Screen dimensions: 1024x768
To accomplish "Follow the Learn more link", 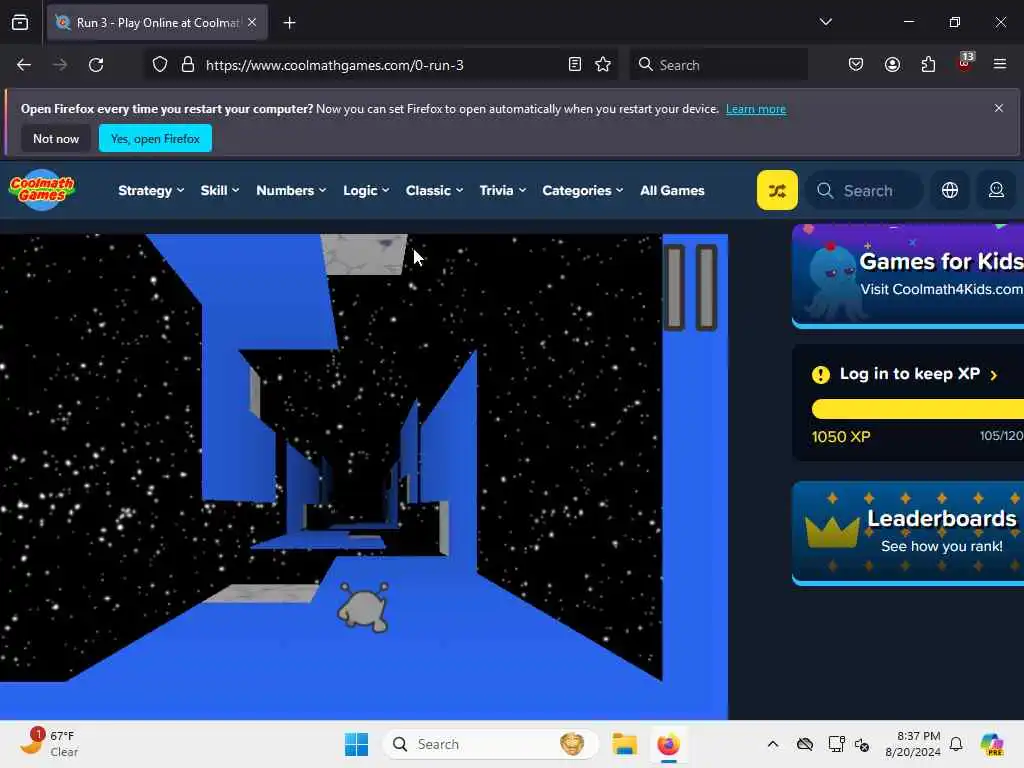I will click(756, 109).
